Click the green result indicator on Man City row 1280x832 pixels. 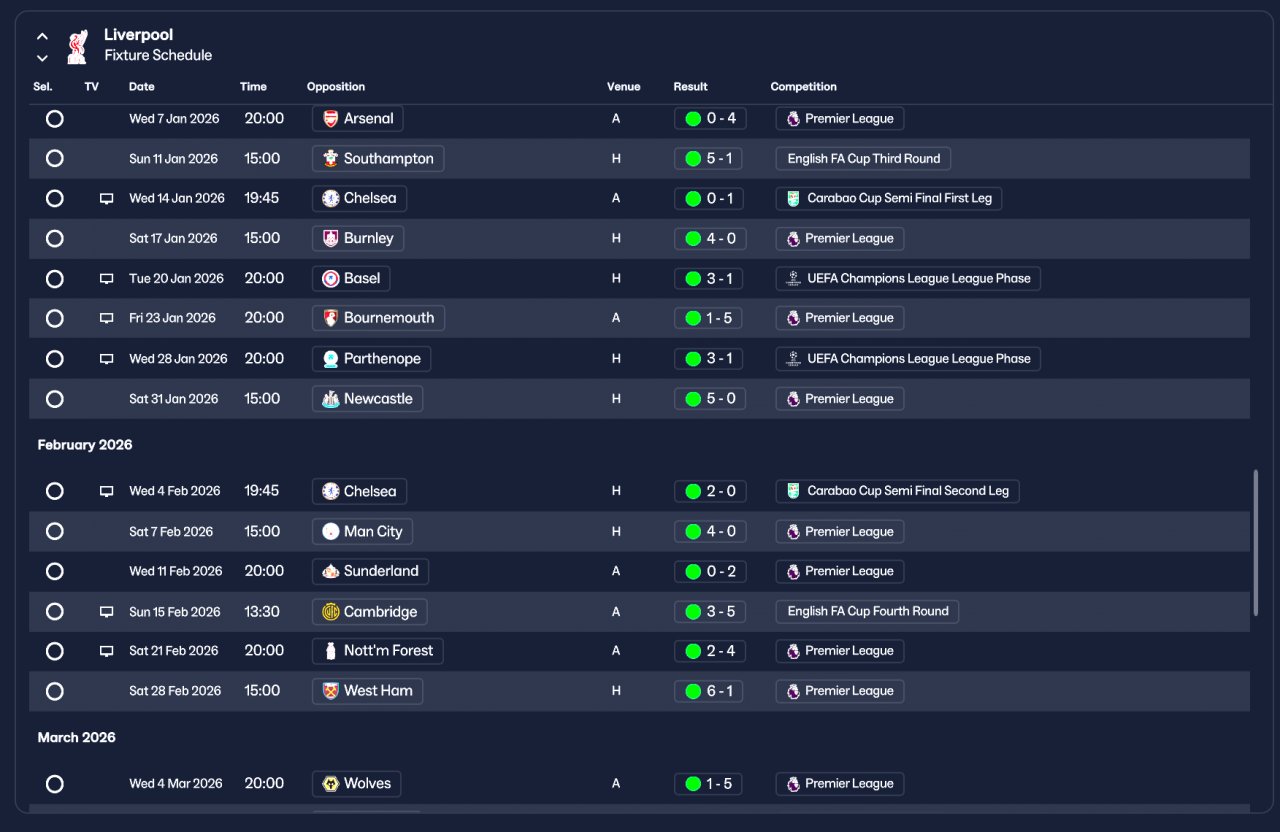(692, 532)
